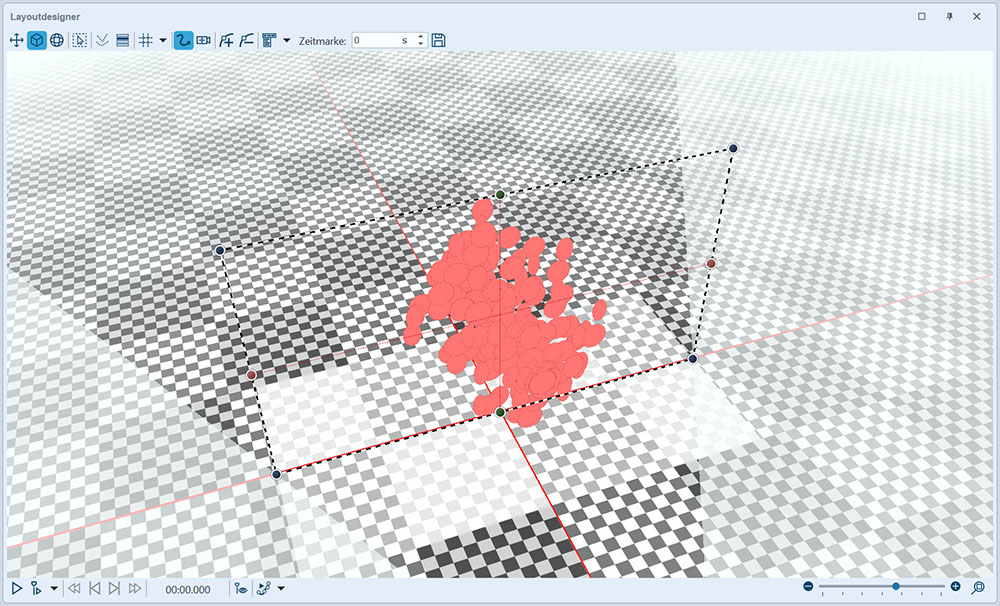Click the zoom-in plus button
Screen dimensions: 1000x606
955,587
